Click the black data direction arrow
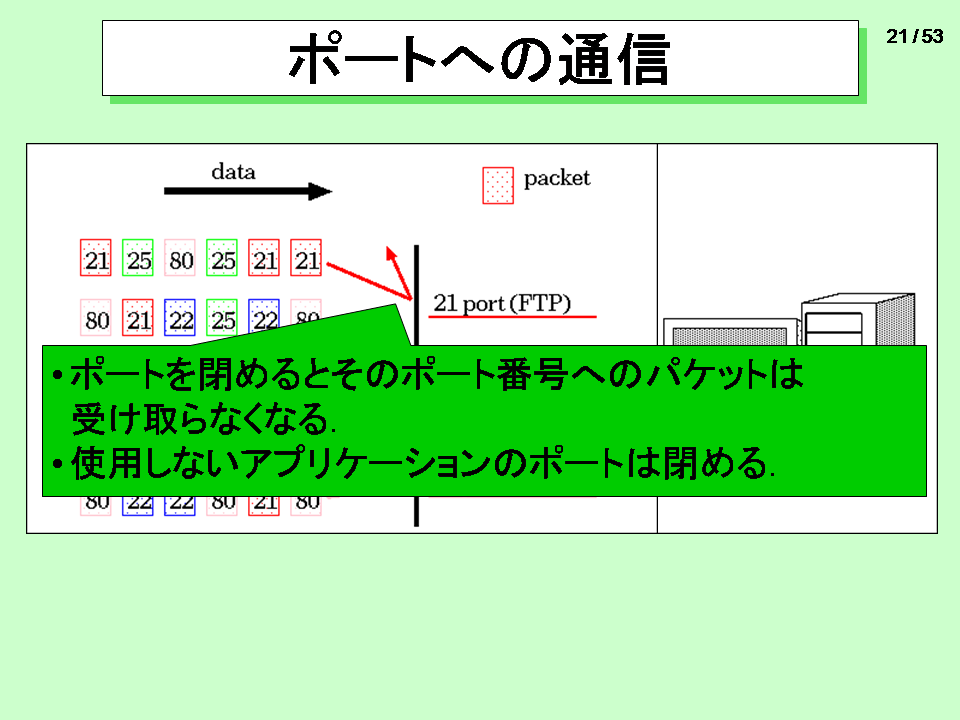The image size is (960, 720). tap(247, 191)
